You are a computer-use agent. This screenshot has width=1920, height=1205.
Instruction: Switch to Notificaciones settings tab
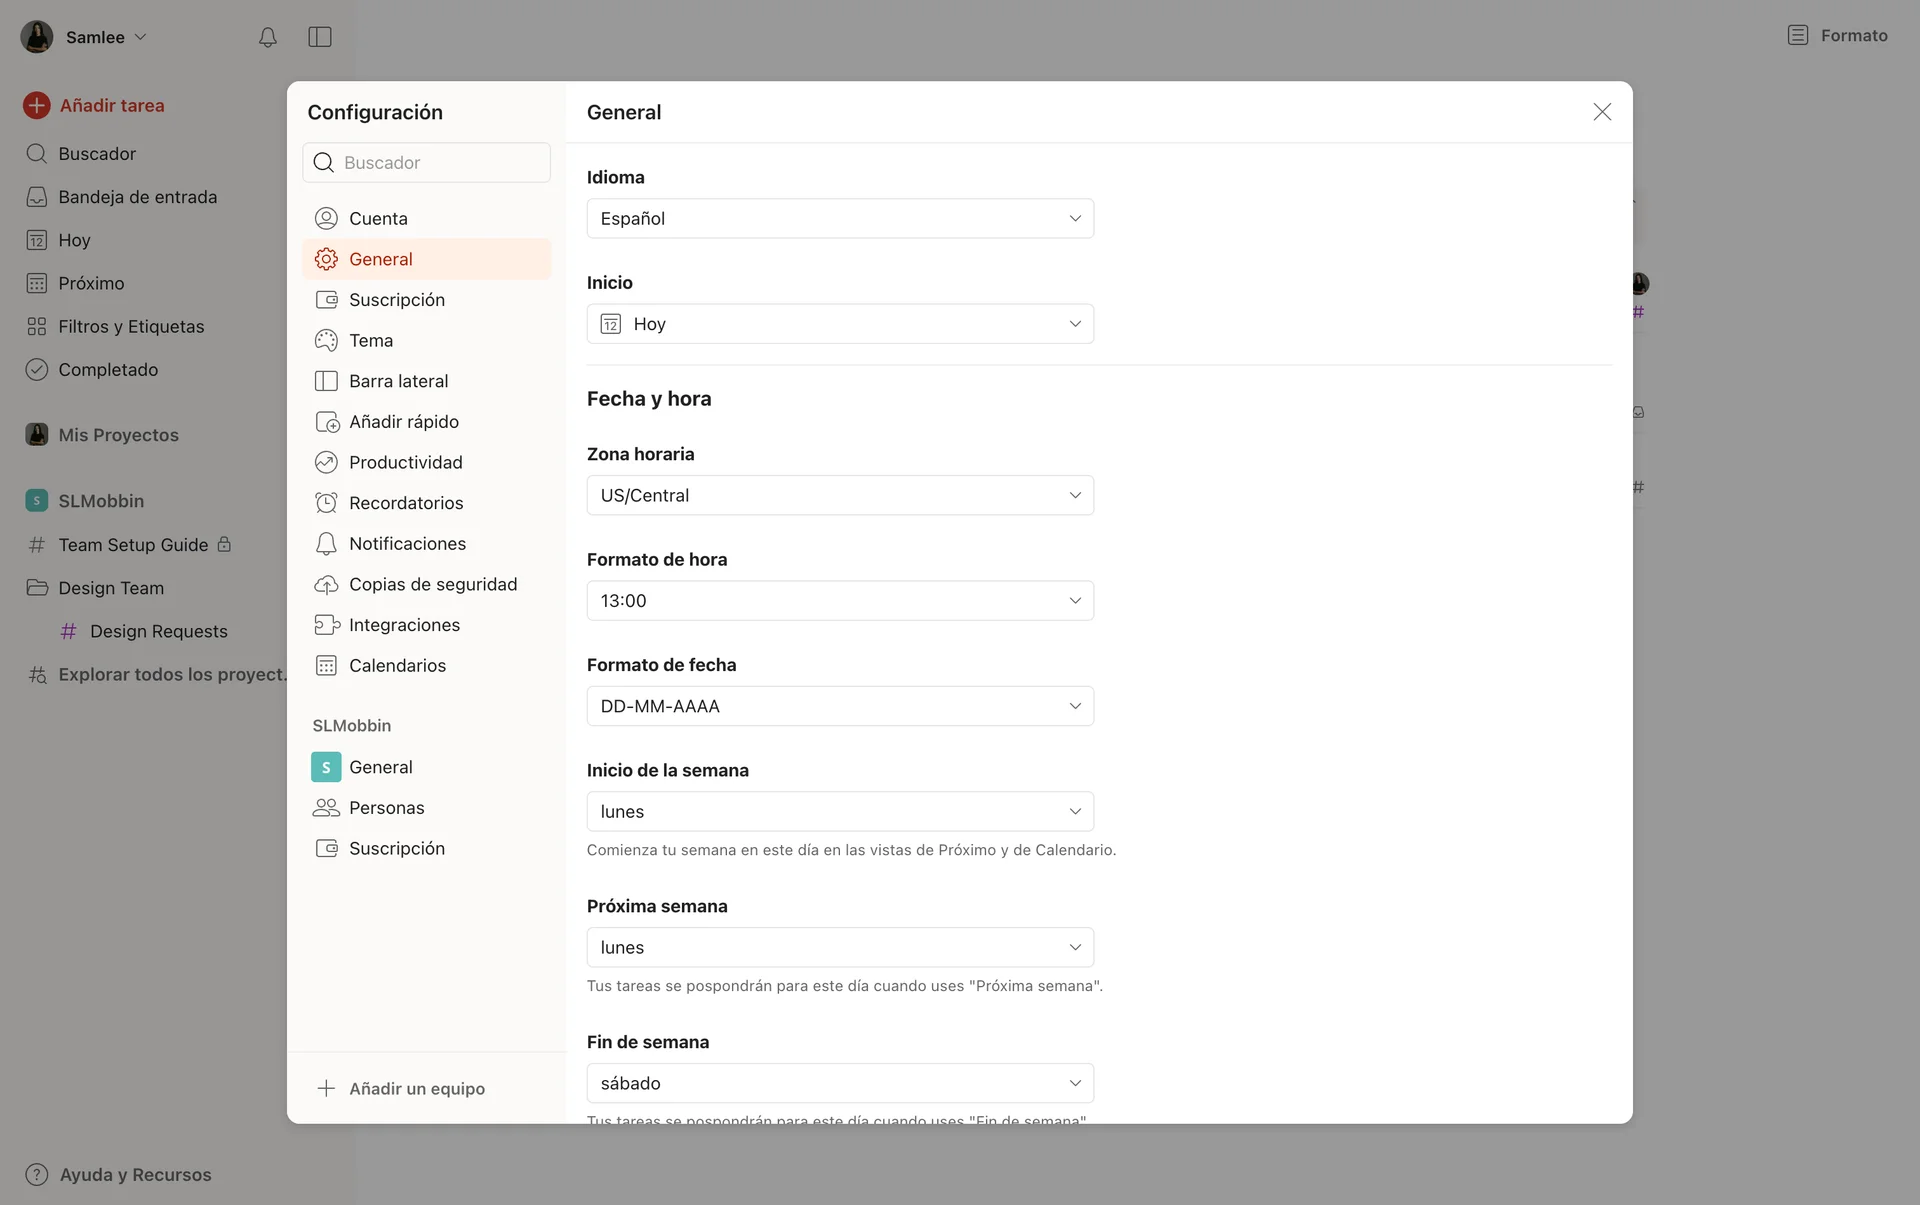point(407,544)
